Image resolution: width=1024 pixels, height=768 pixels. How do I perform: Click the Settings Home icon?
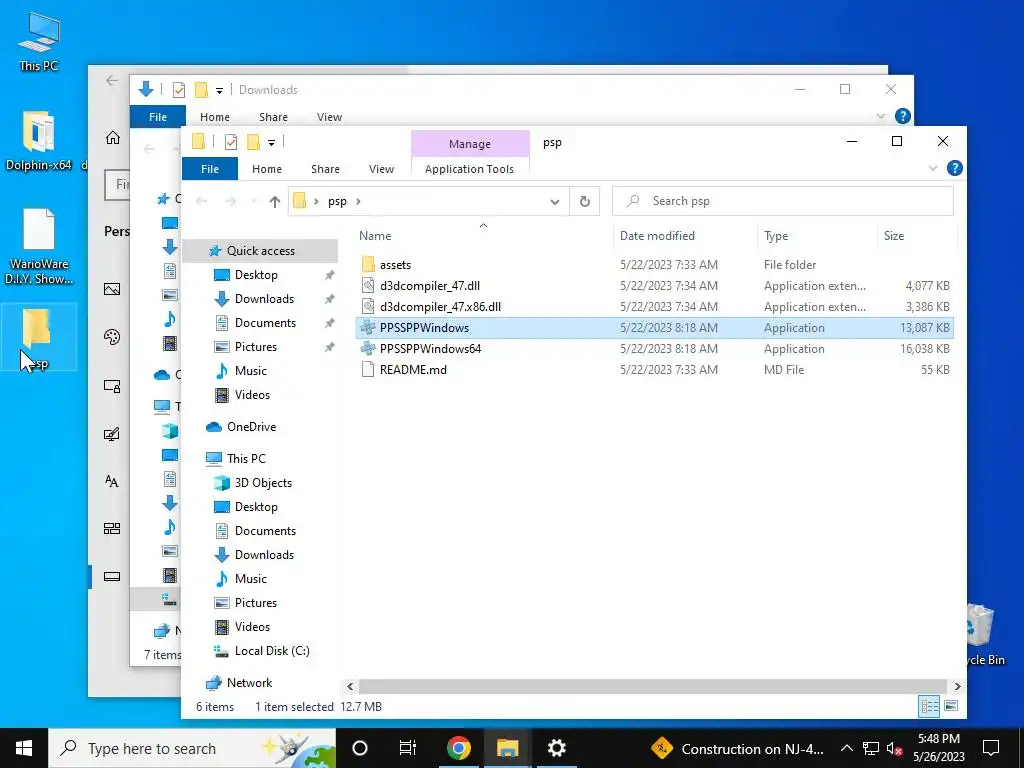[x=112, y=138]
